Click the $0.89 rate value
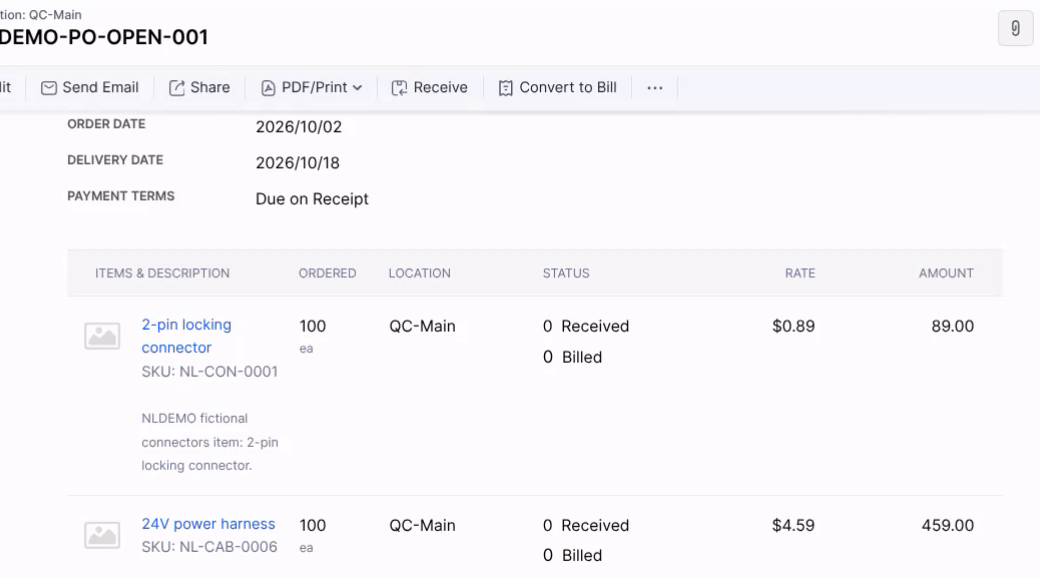1040x578 pixels. click(793, 326)
